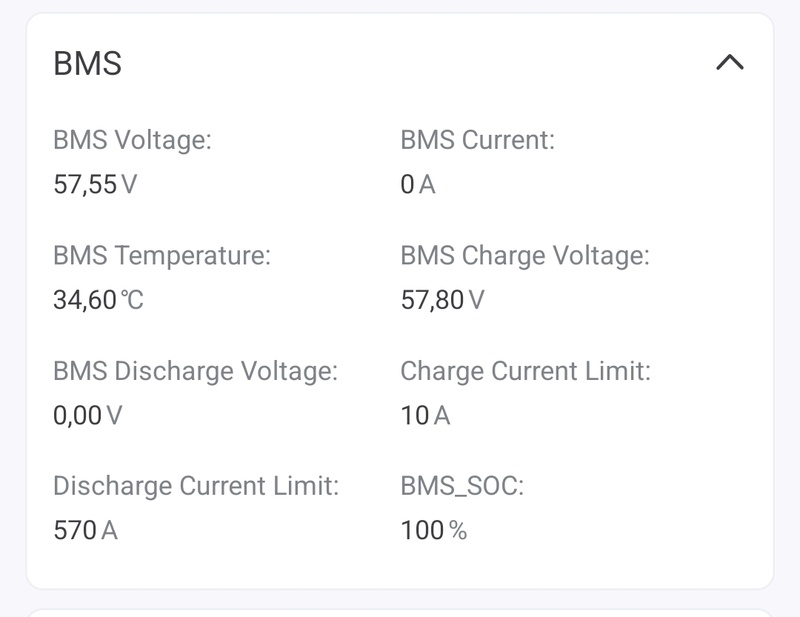Select the BMS_SOC label
The height and width of the screenshot is (617, 800).
pos(462,486)
